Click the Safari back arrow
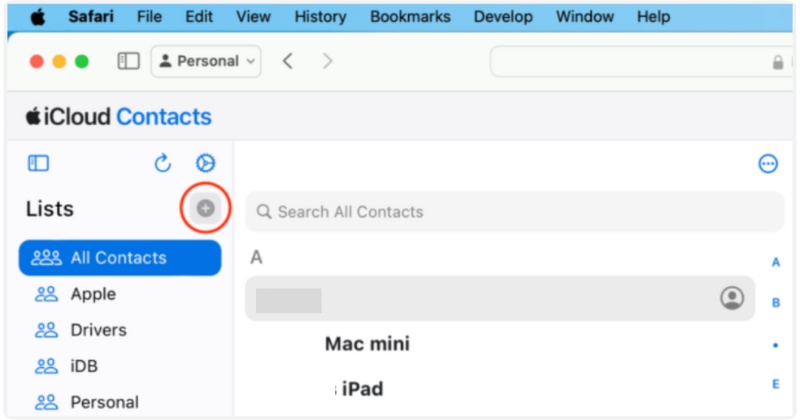800x420 pixels. 288,61
